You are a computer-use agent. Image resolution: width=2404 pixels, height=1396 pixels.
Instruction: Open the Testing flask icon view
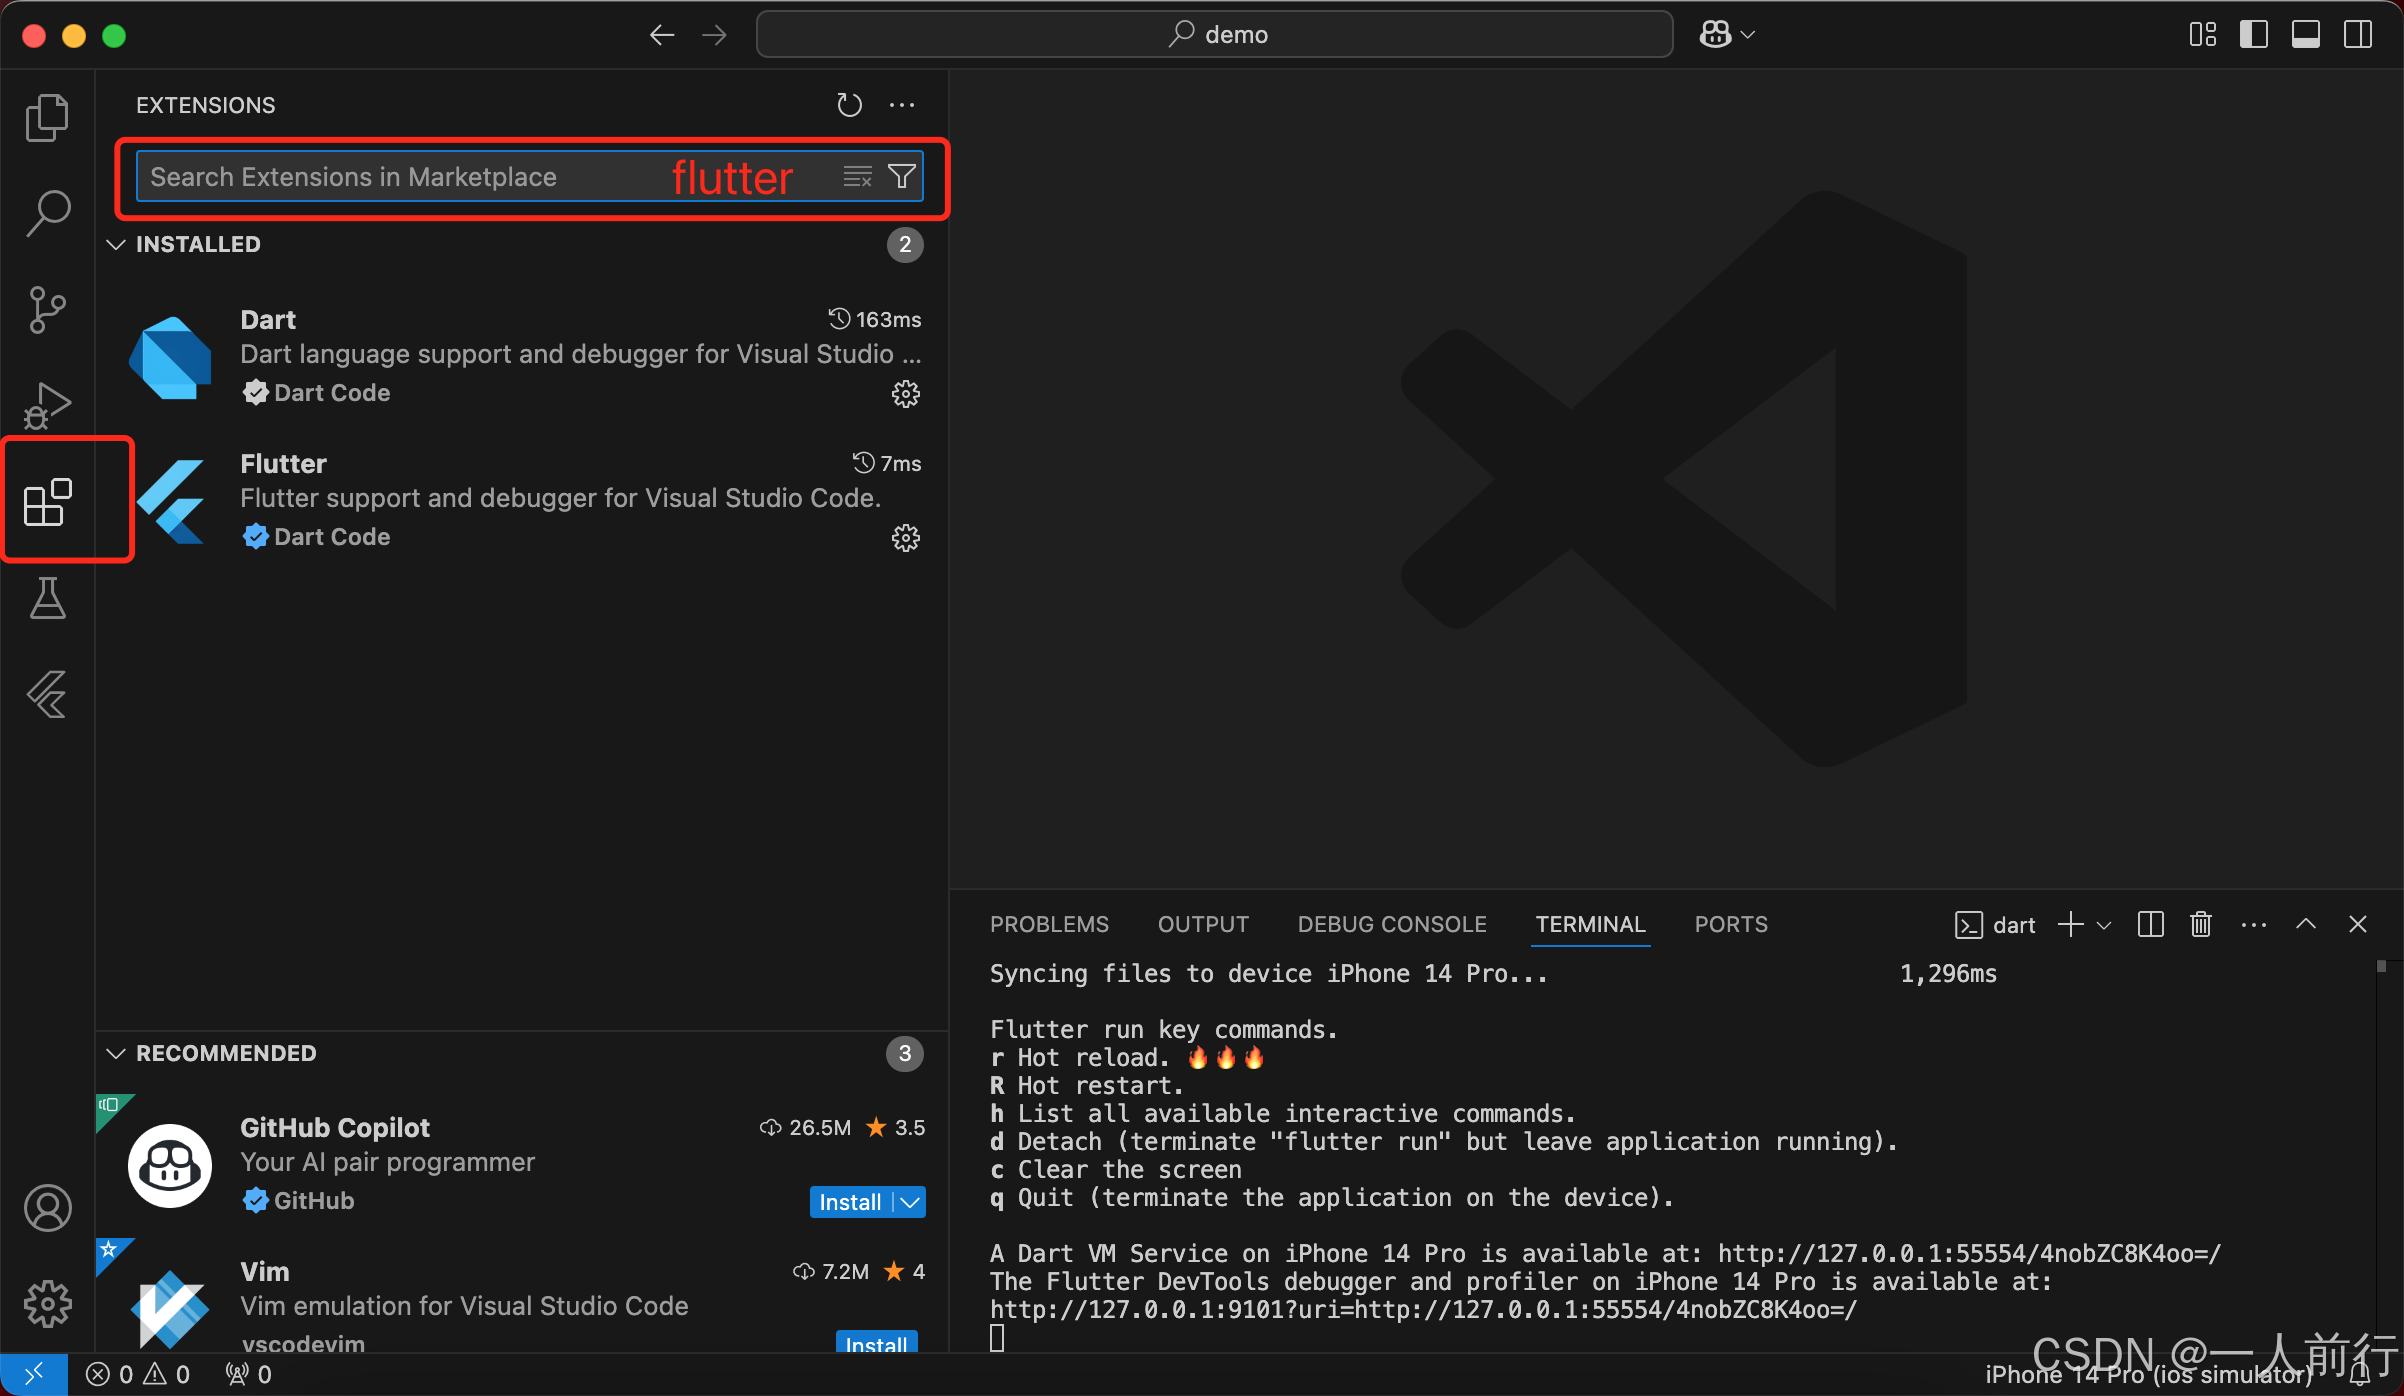pos(47,598)
